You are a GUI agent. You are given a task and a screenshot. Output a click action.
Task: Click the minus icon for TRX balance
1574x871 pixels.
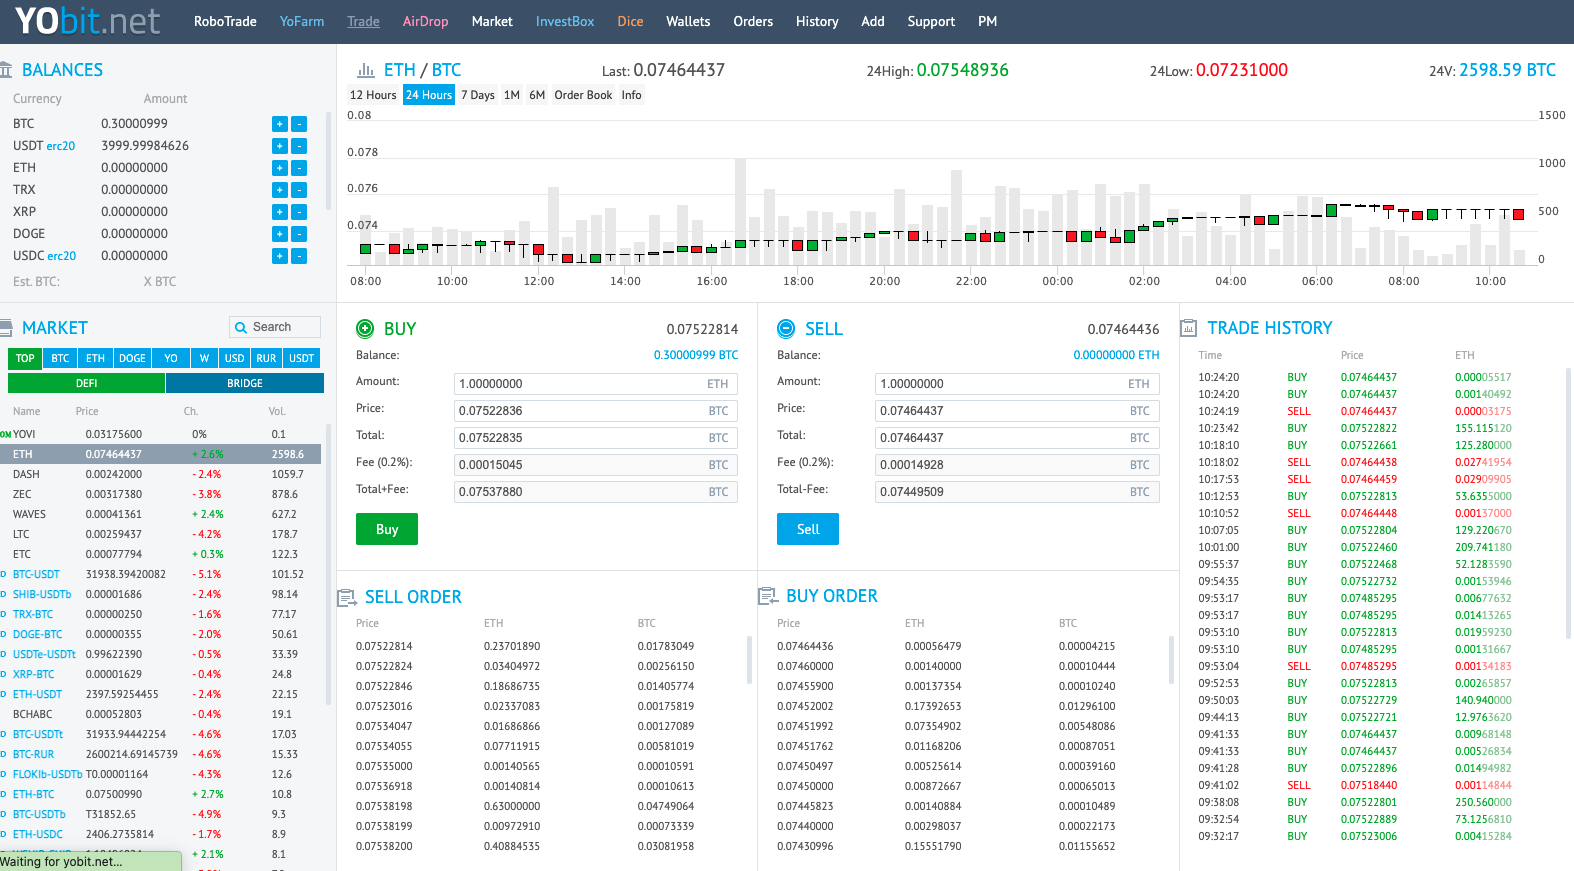299,190
